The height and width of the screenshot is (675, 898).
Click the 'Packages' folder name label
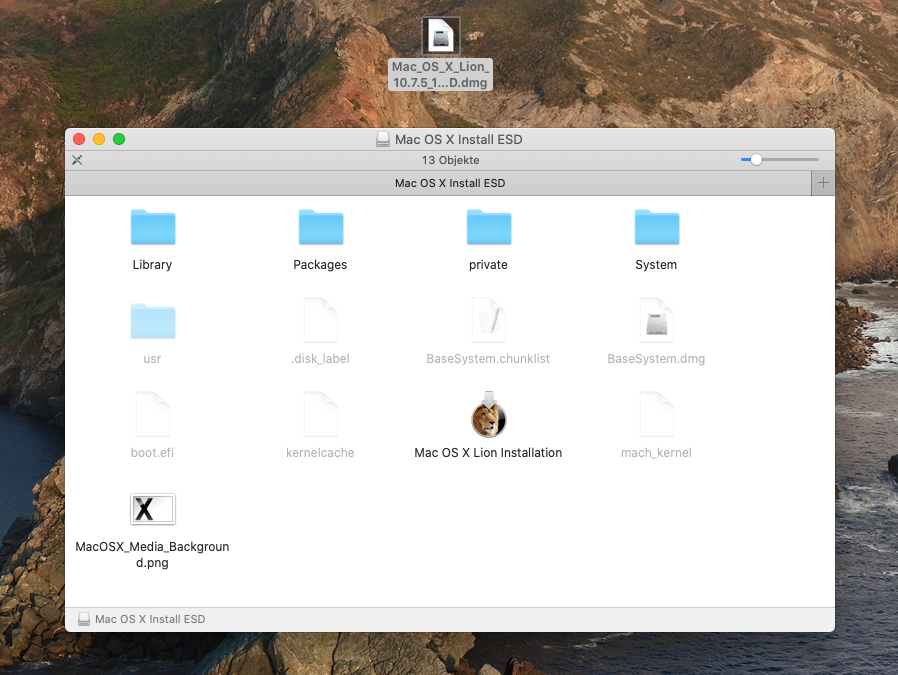click(x=320, y=265)
